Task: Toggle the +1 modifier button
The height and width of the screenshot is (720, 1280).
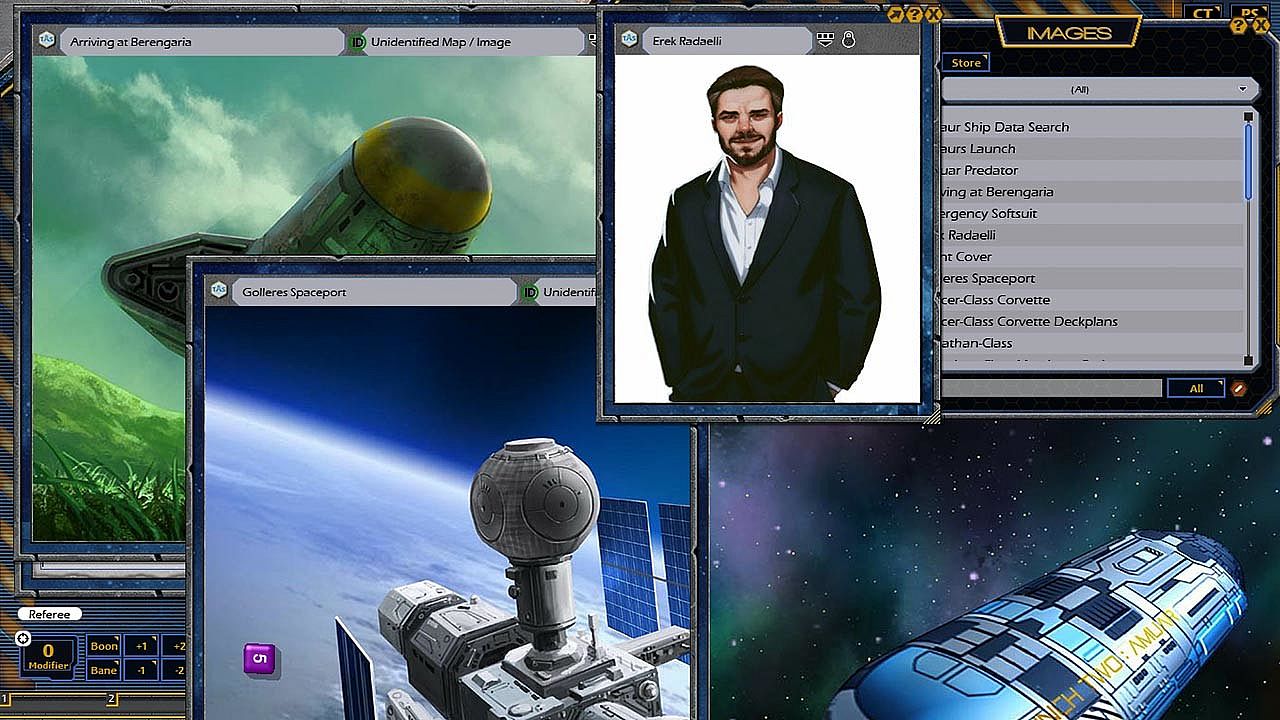Action: tap(141, 646)
